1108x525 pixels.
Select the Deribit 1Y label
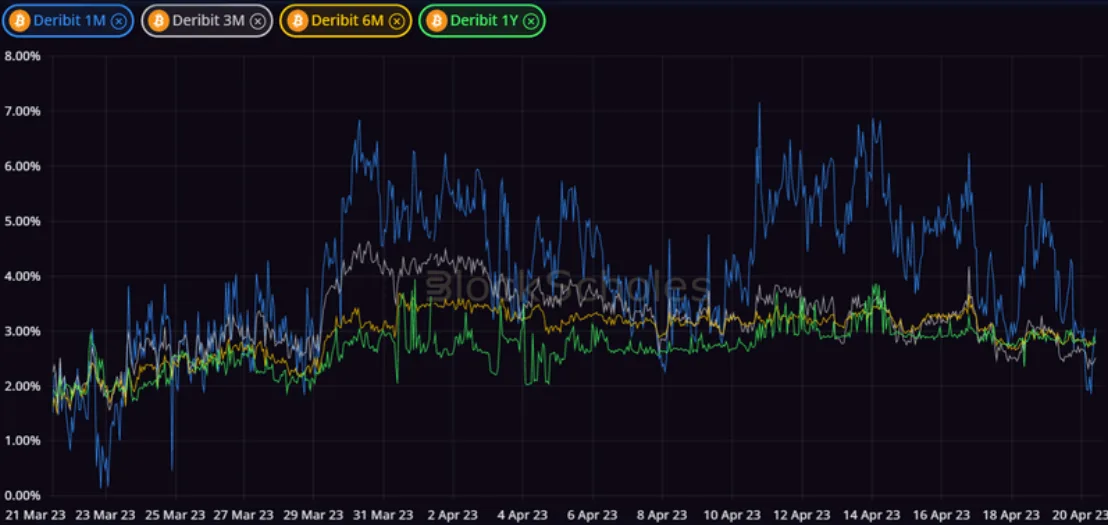click(484, 20)
